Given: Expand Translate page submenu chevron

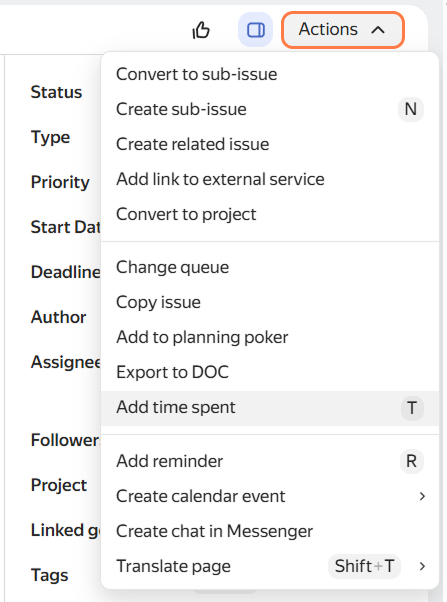Looking at the screenshot, I should (x=422, y=566).
